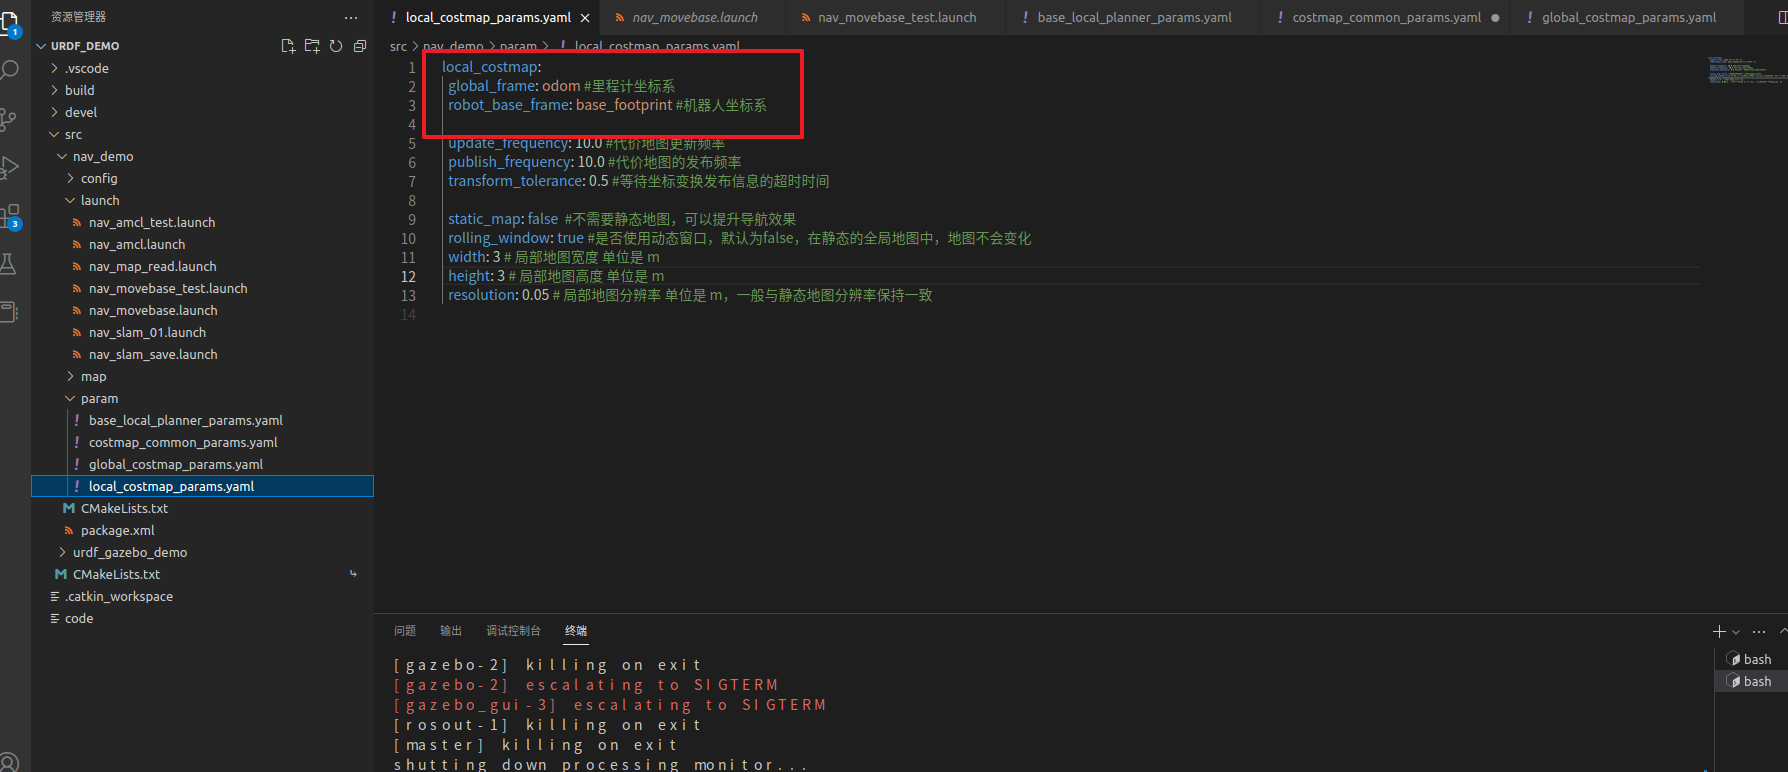Image resolution: width=1788 pixels, height=772 pixels.
Task: Create a new terminal with plus icon
Action: click(x=1719, y=631)
